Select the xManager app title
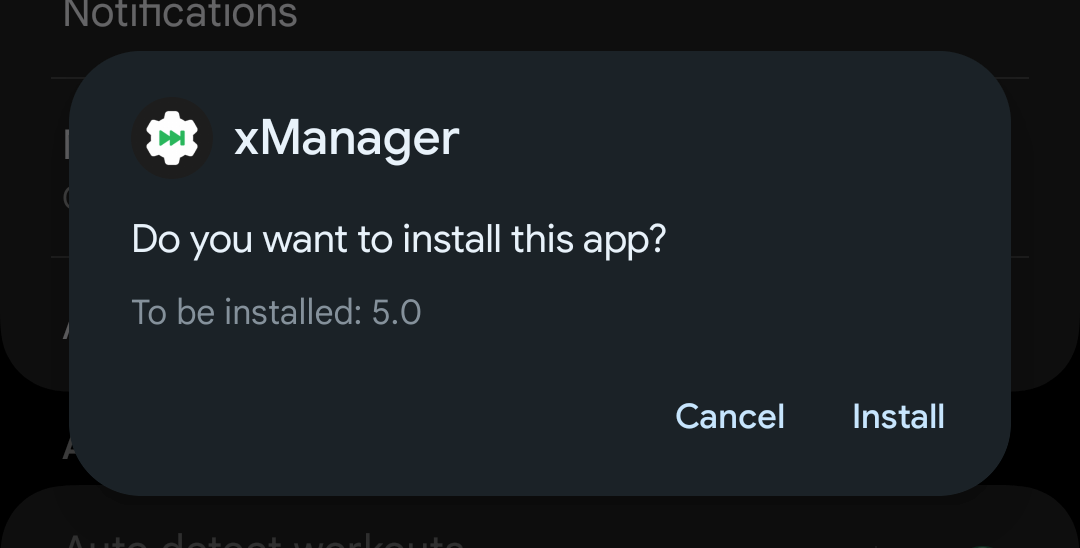This screenshot has width=1080, height=548. [346, 139]
